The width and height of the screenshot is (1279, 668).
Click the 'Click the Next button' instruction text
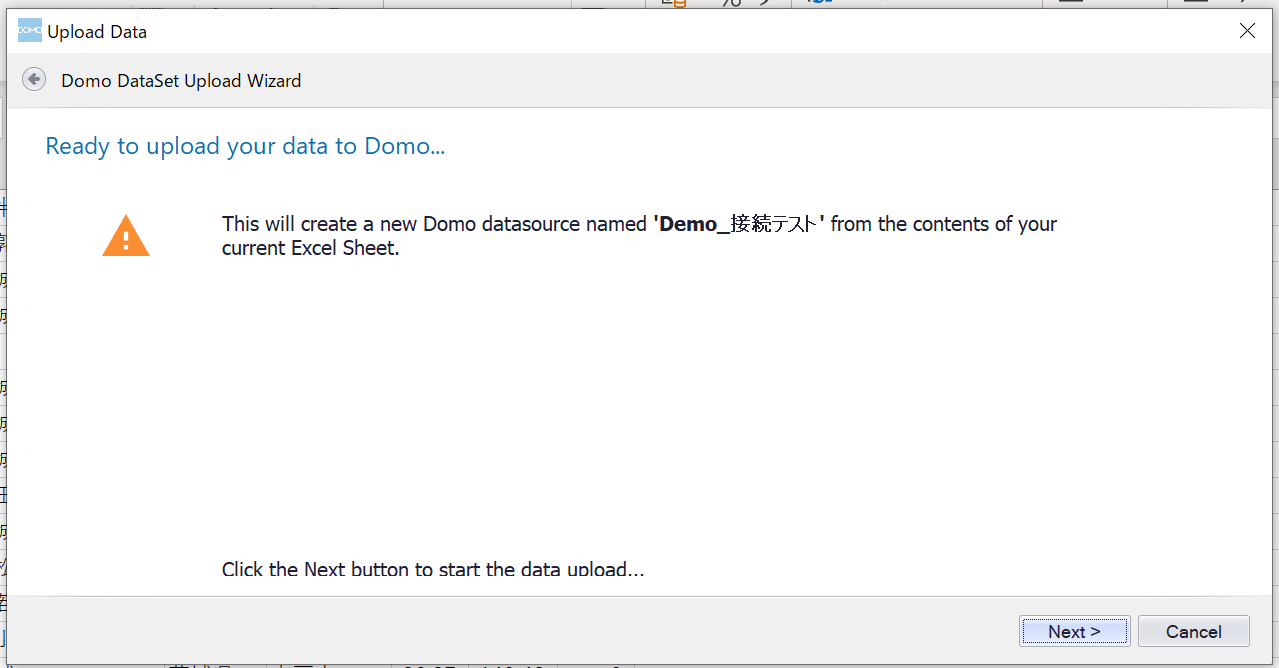point(432,569)
